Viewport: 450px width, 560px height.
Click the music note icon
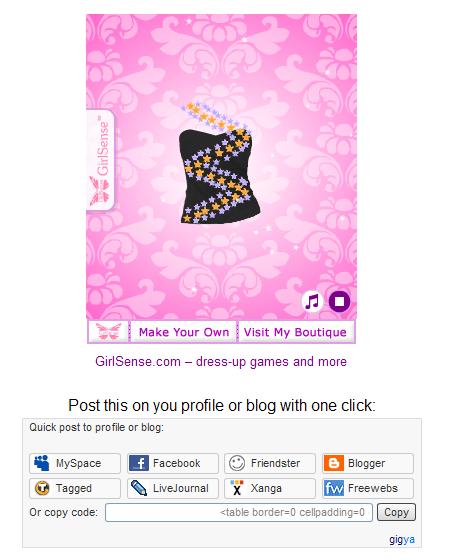[x=312, y=301]
